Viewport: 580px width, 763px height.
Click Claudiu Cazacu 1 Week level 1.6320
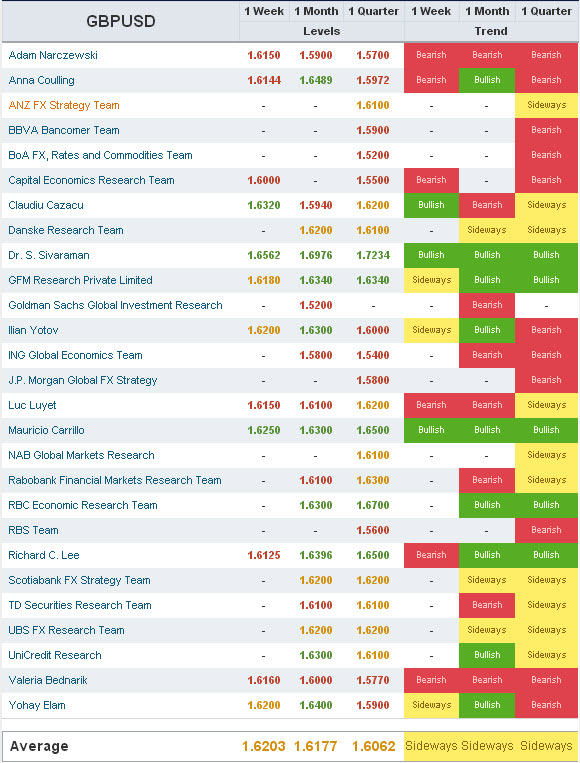coord(264,205)
